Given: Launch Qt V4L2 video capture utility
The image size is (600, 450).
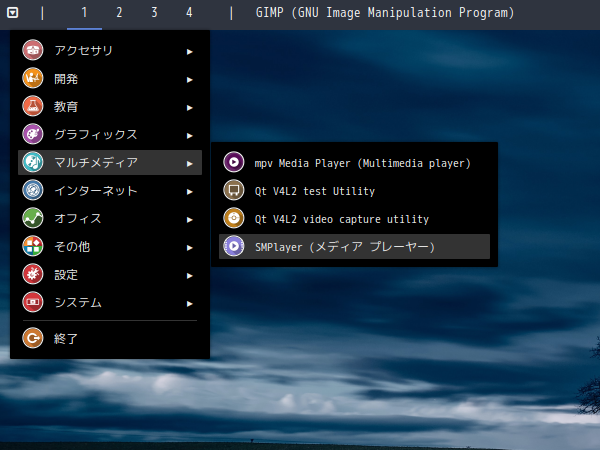Looking at the screenshot, I should click(354, 218).
